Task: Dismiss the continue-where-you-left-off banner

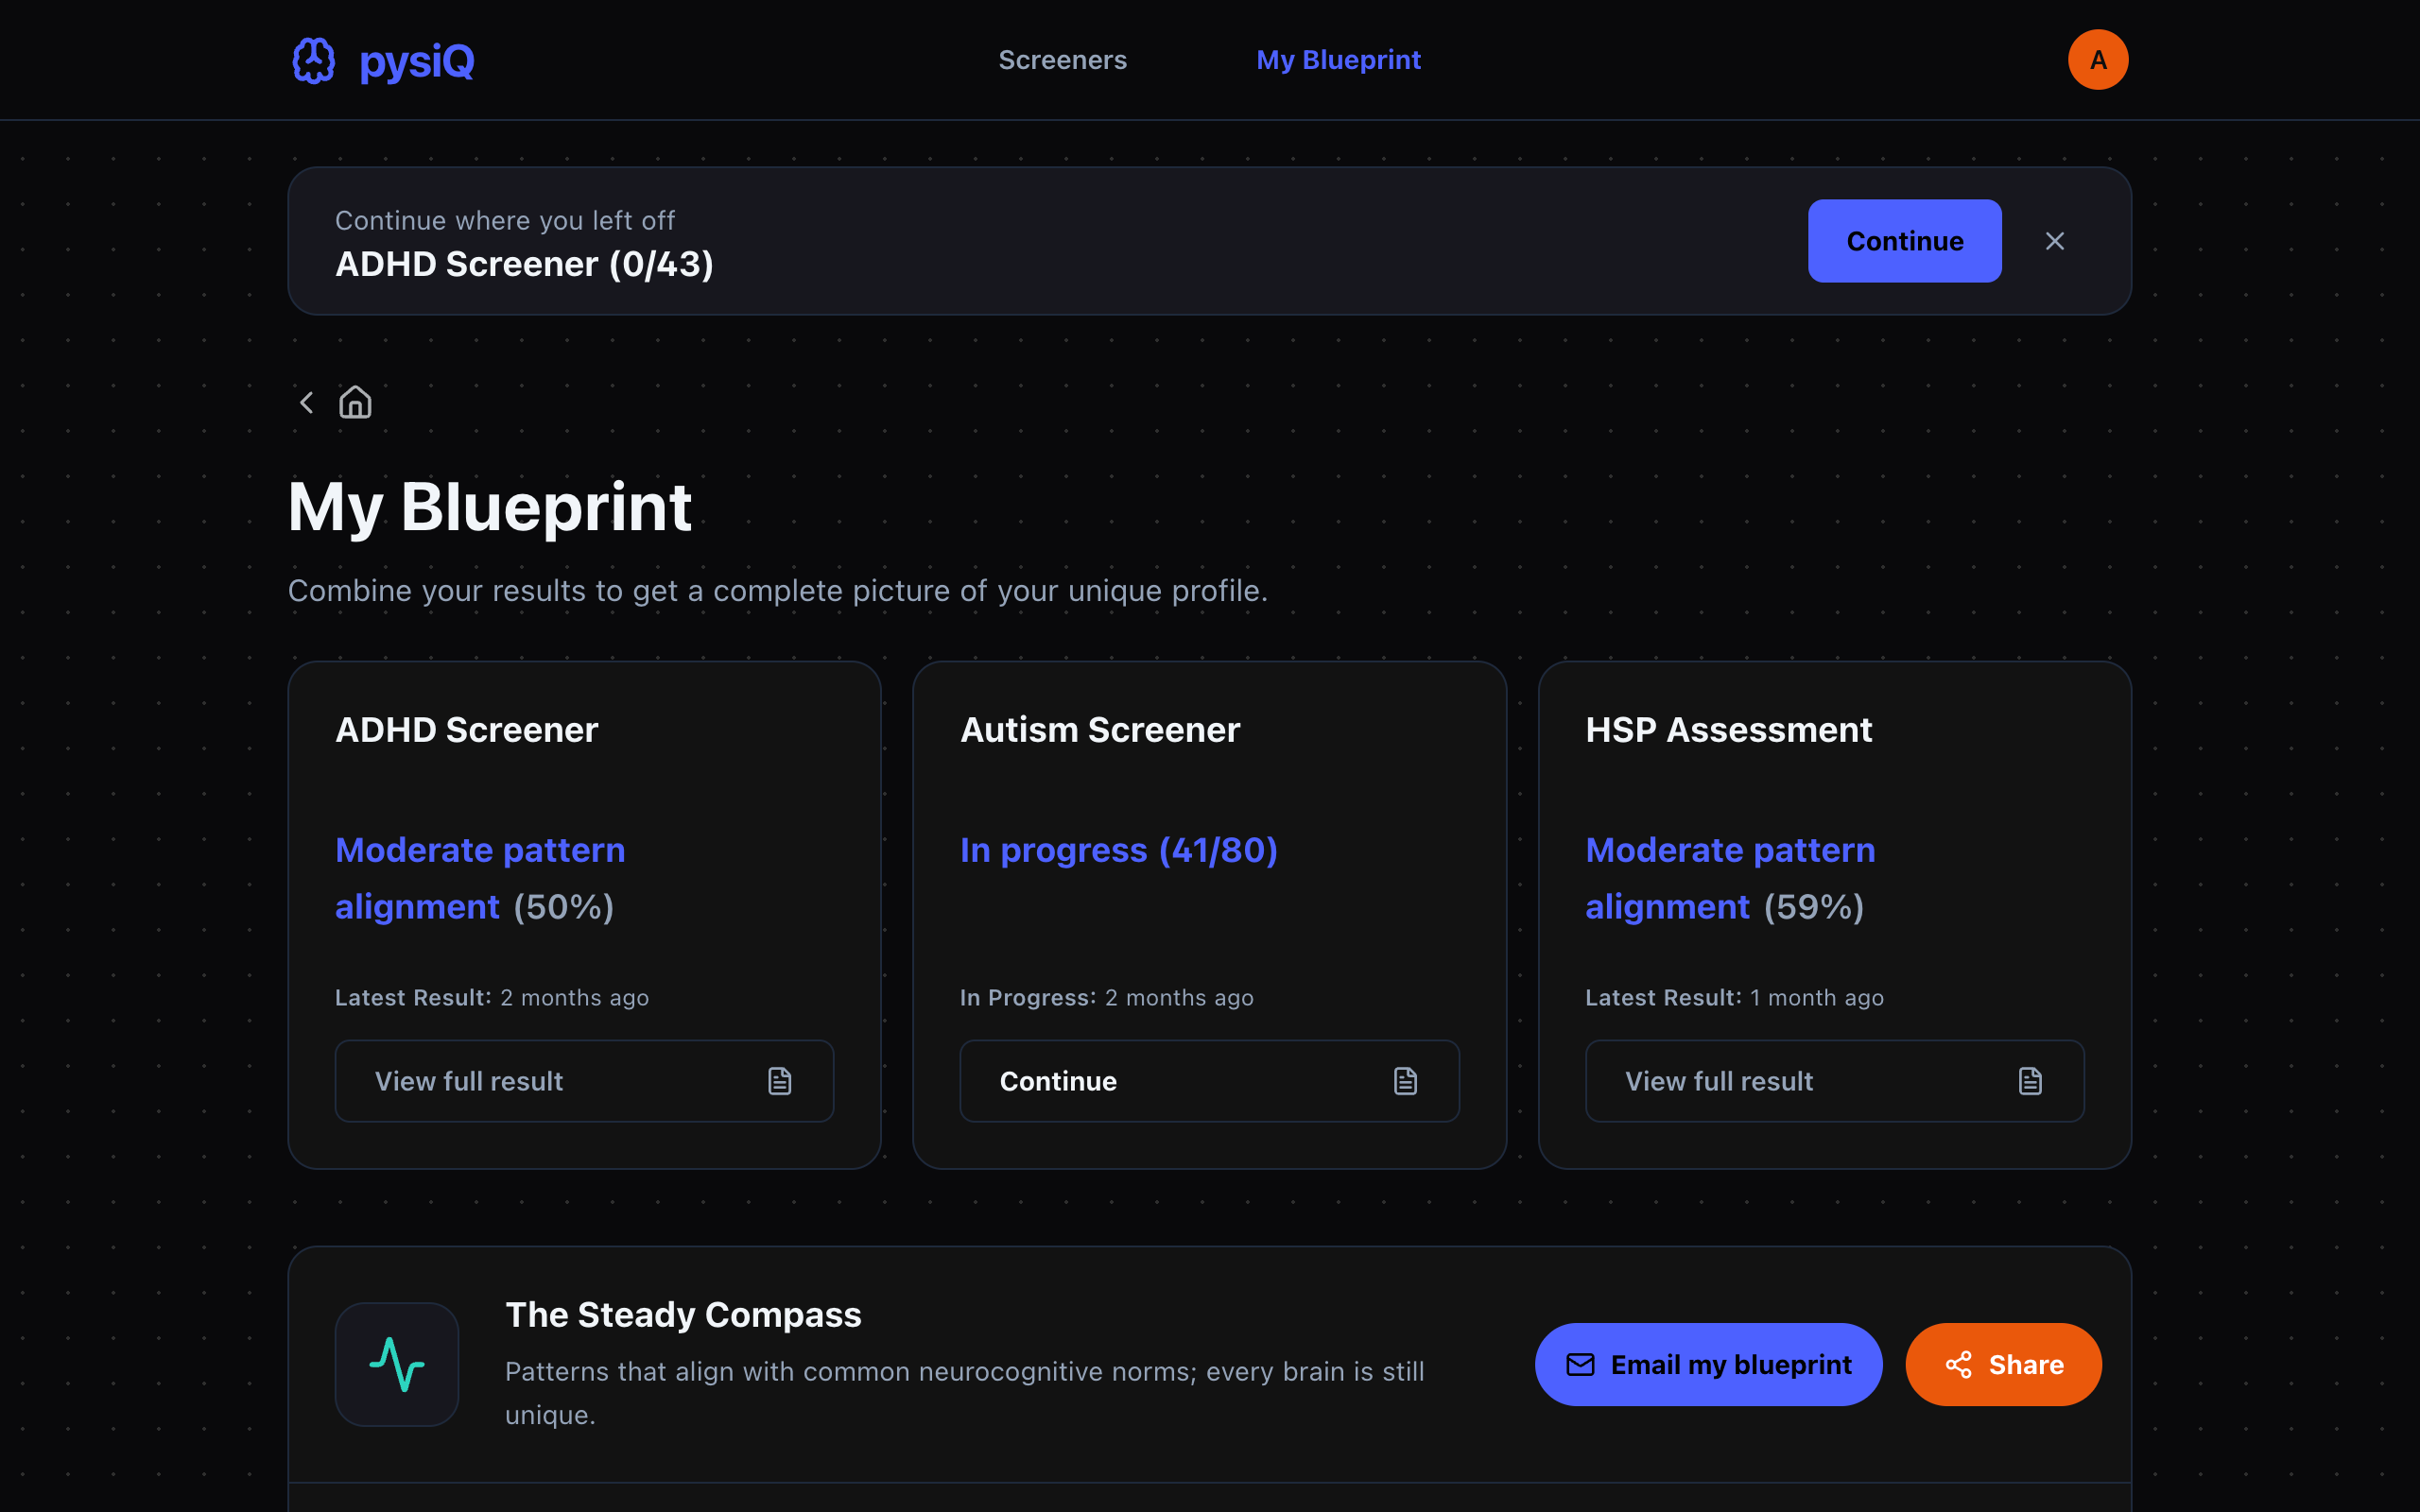Action: pos(2054,241)
